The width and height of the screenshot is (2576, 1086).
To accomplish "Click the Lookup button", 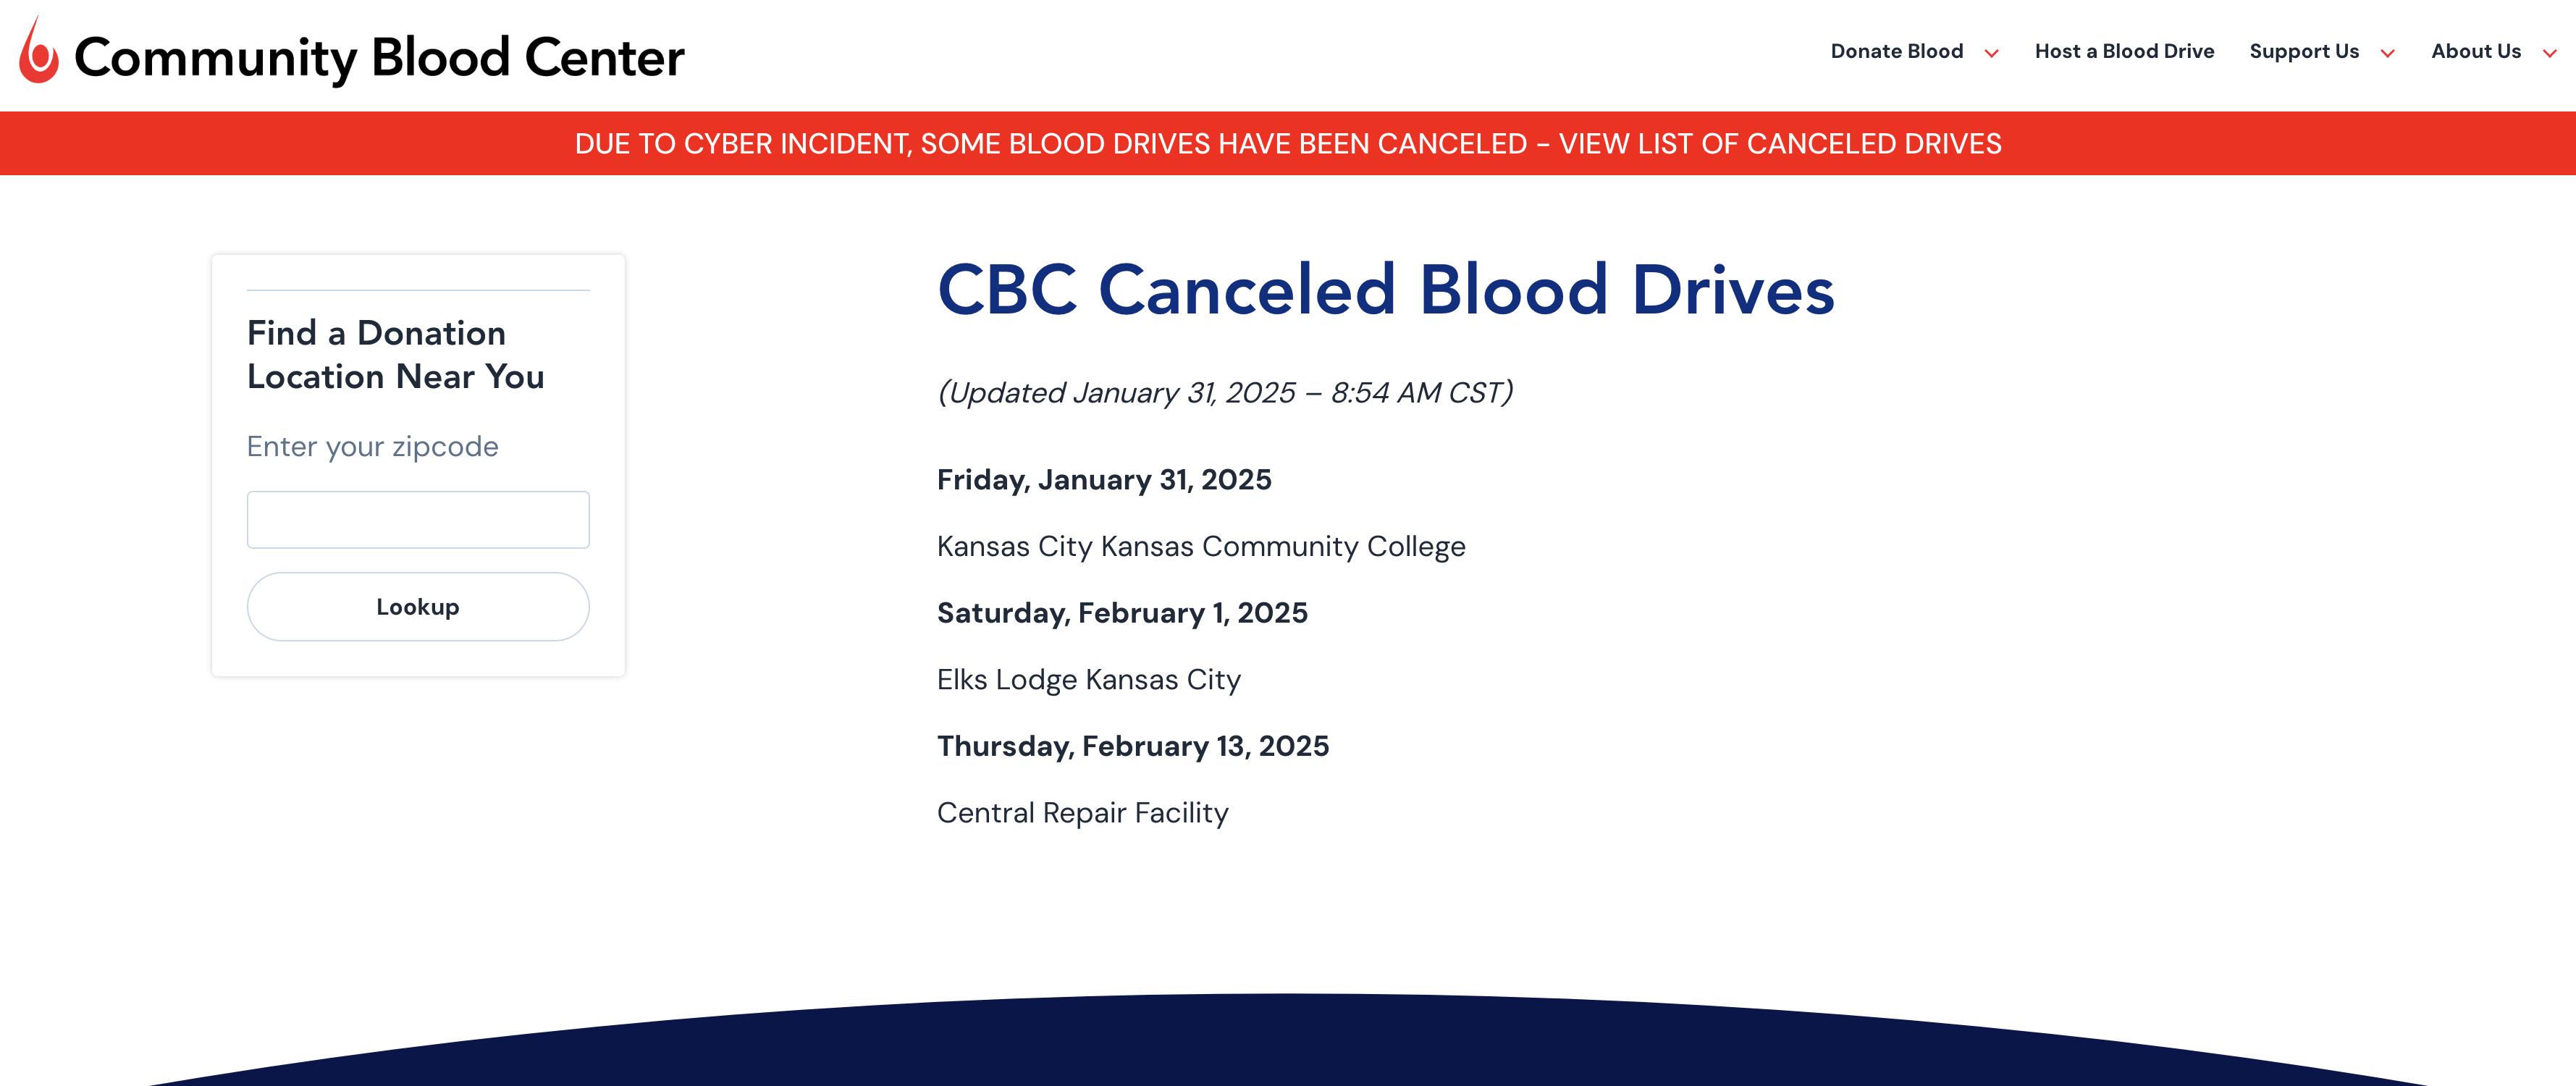I will [418, 606].
